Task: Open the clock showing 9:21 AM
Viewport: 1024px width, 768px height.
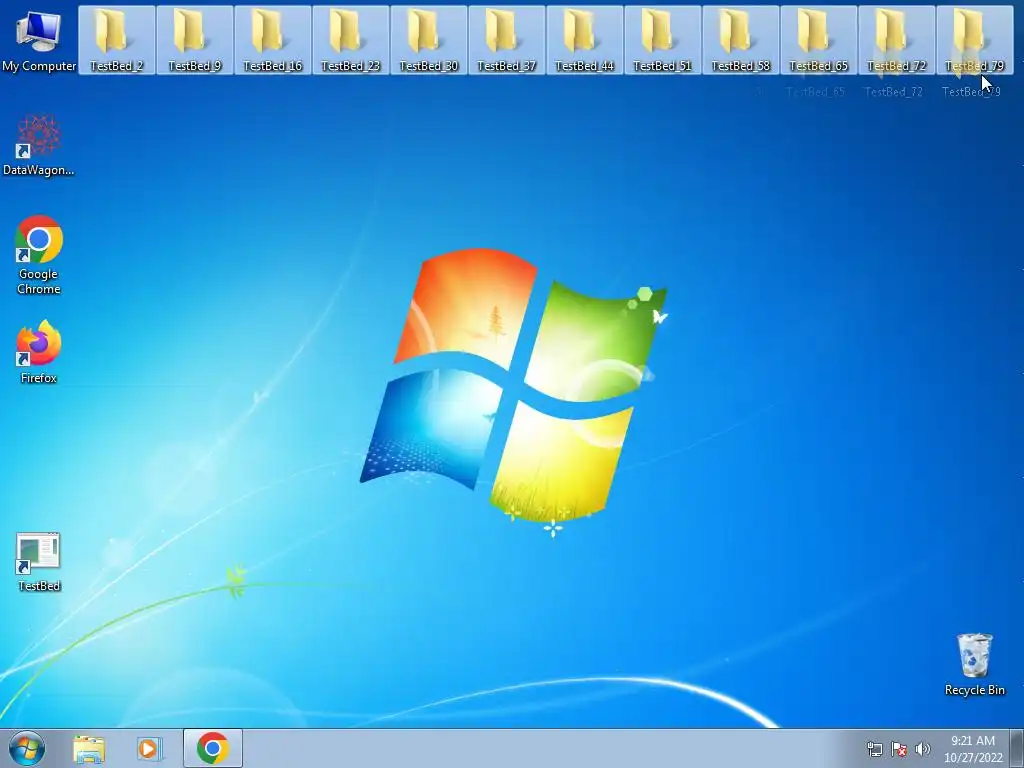Action: 973,749
